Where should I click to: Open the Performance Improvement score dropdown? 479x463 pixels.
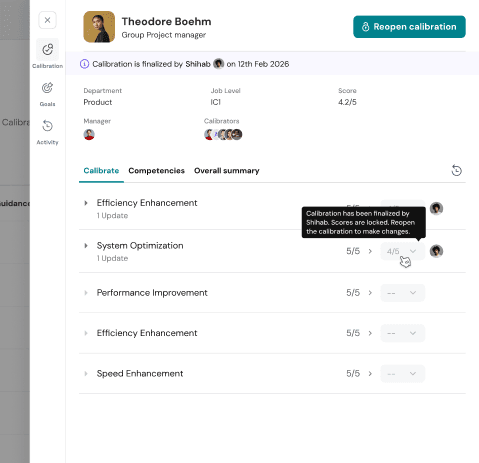click(x=403, y=293)
